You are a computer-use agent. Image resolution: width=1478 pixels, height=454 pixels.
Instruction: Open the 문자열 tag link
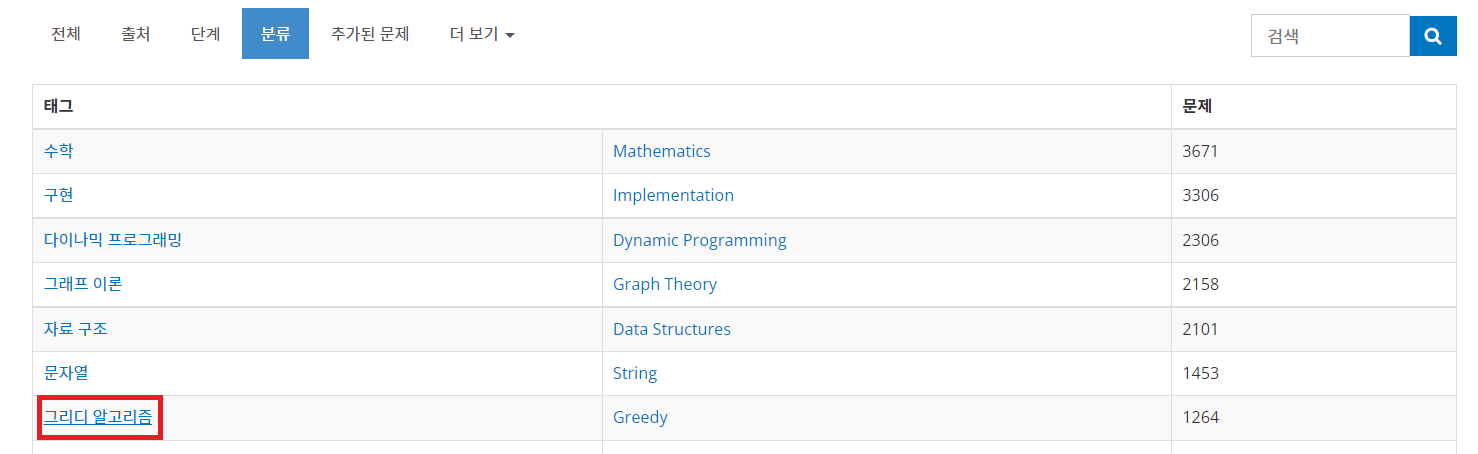coord(66,373)
